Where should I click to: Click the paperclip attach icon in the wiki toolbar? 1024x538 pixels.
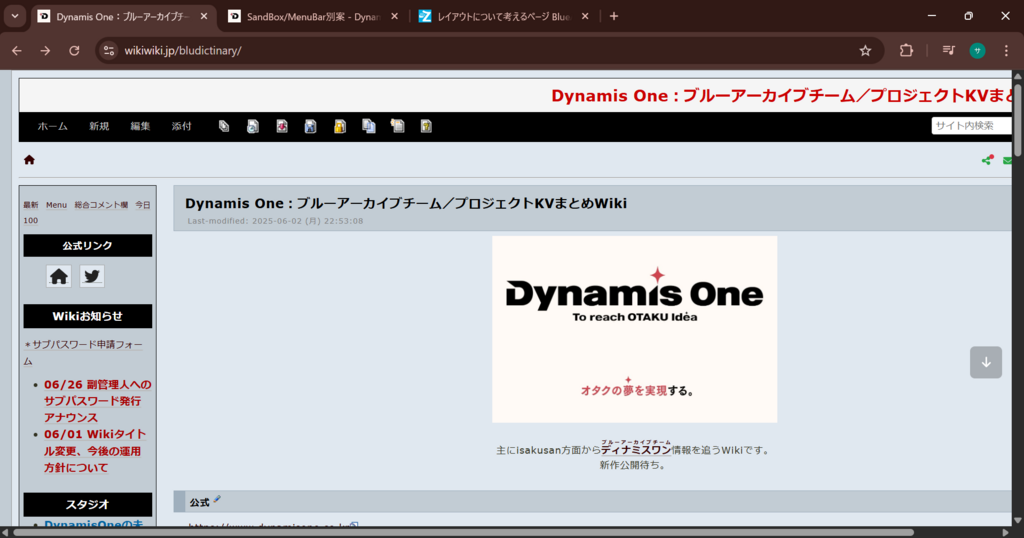pos(224,126)
